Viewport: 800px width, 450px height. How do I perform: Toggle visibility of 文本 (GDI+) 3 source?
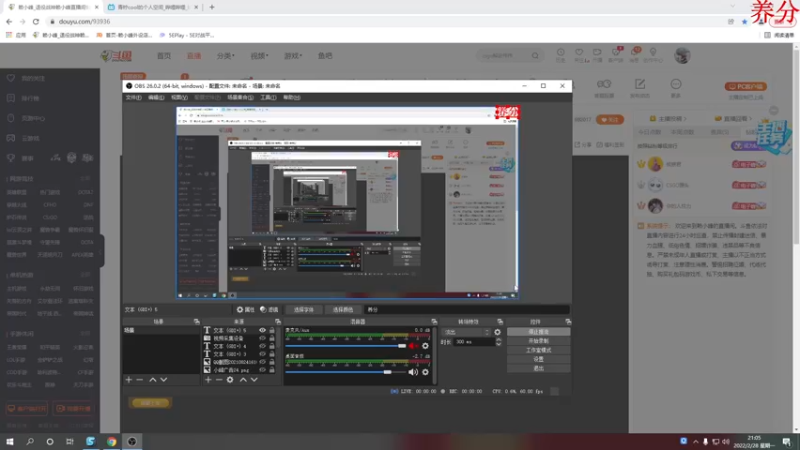pos(262,354)
